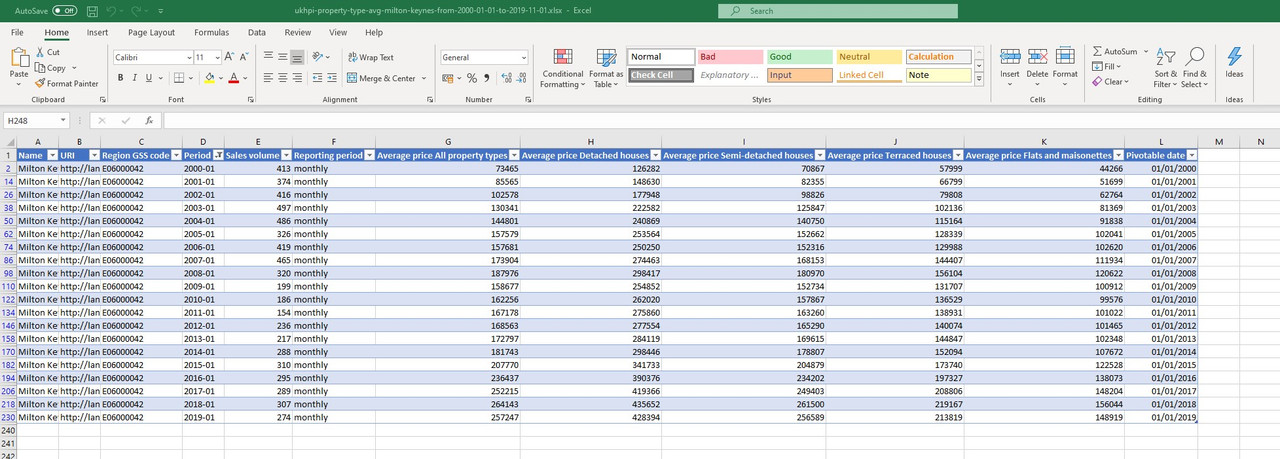Expand the Cell Styles gallery More arrow
The image size is (1280, 459).
(x=979, y=77)
